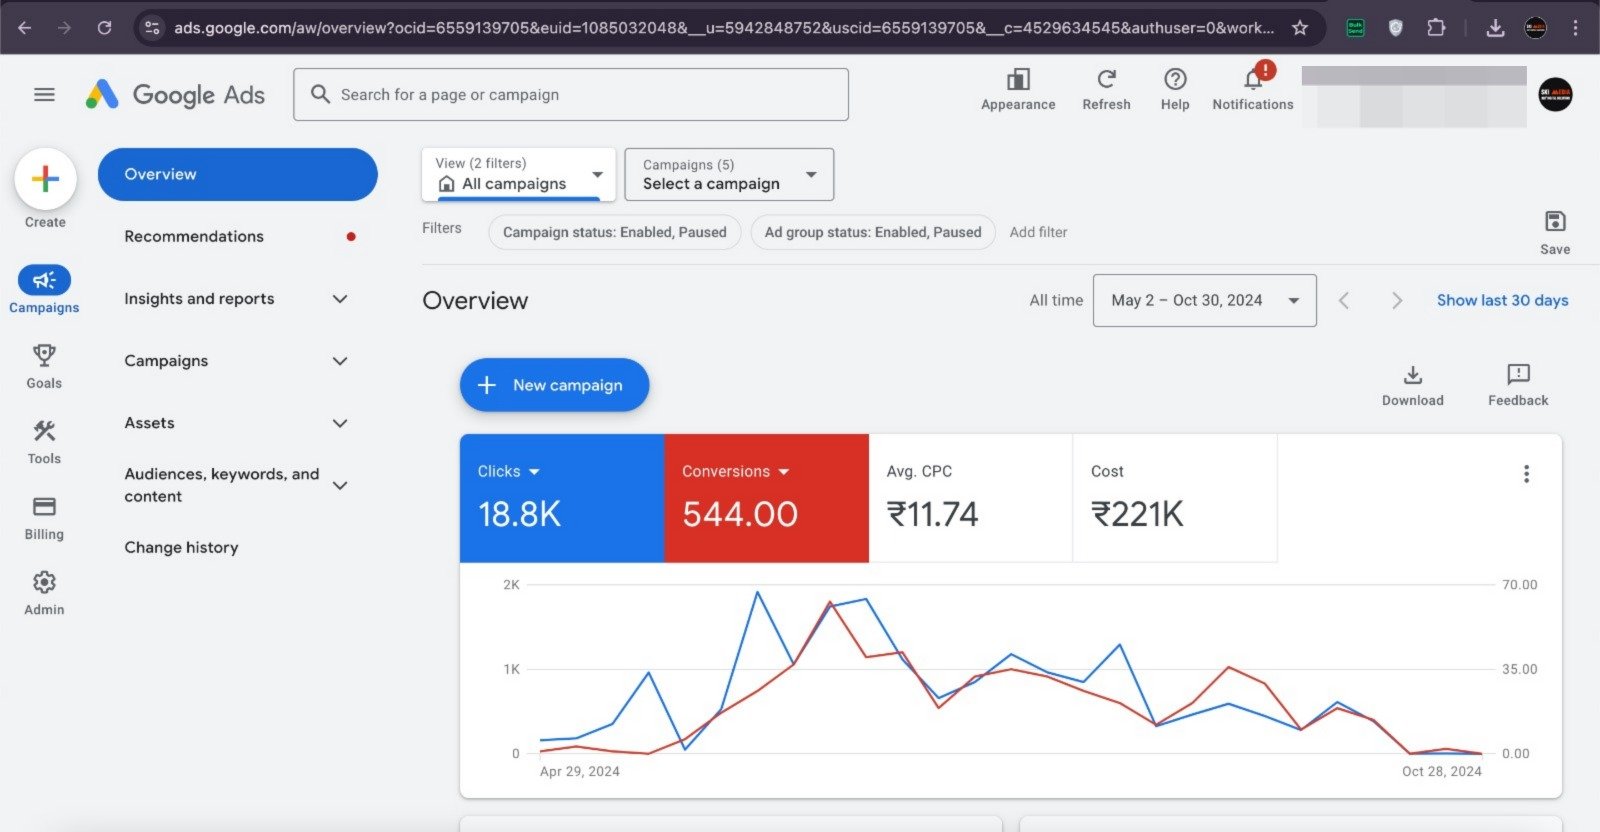Expand Insights and reports section
This screenshot has height=832, width=1600.
coord(236,299)
